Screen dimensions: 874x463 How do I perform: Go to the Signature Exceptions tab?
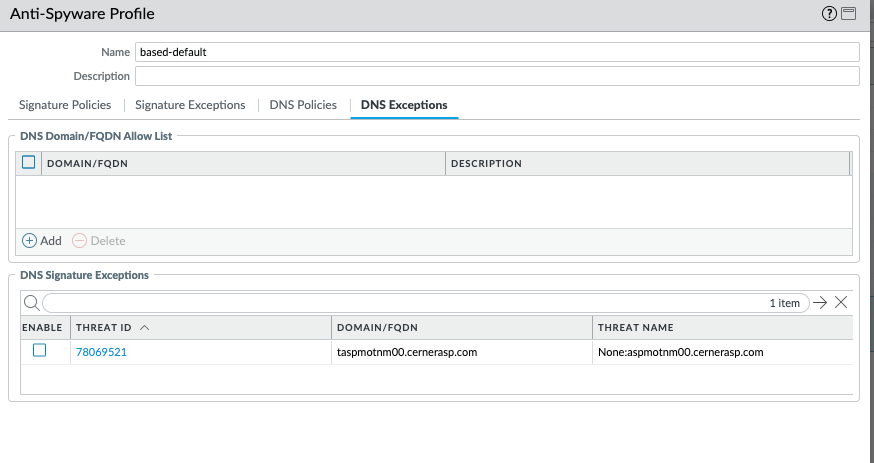(x=190, y=105)
